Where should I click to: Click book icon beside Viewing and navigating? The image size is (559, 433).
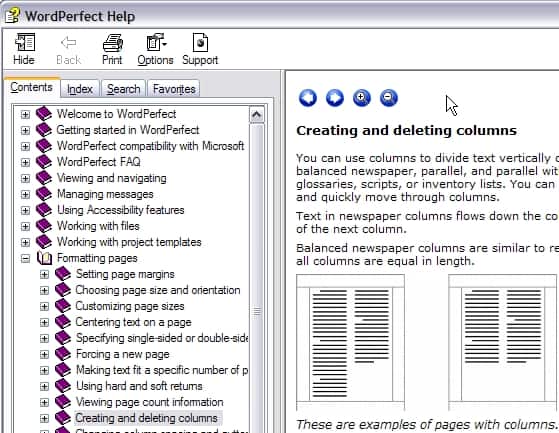(44, 178)
